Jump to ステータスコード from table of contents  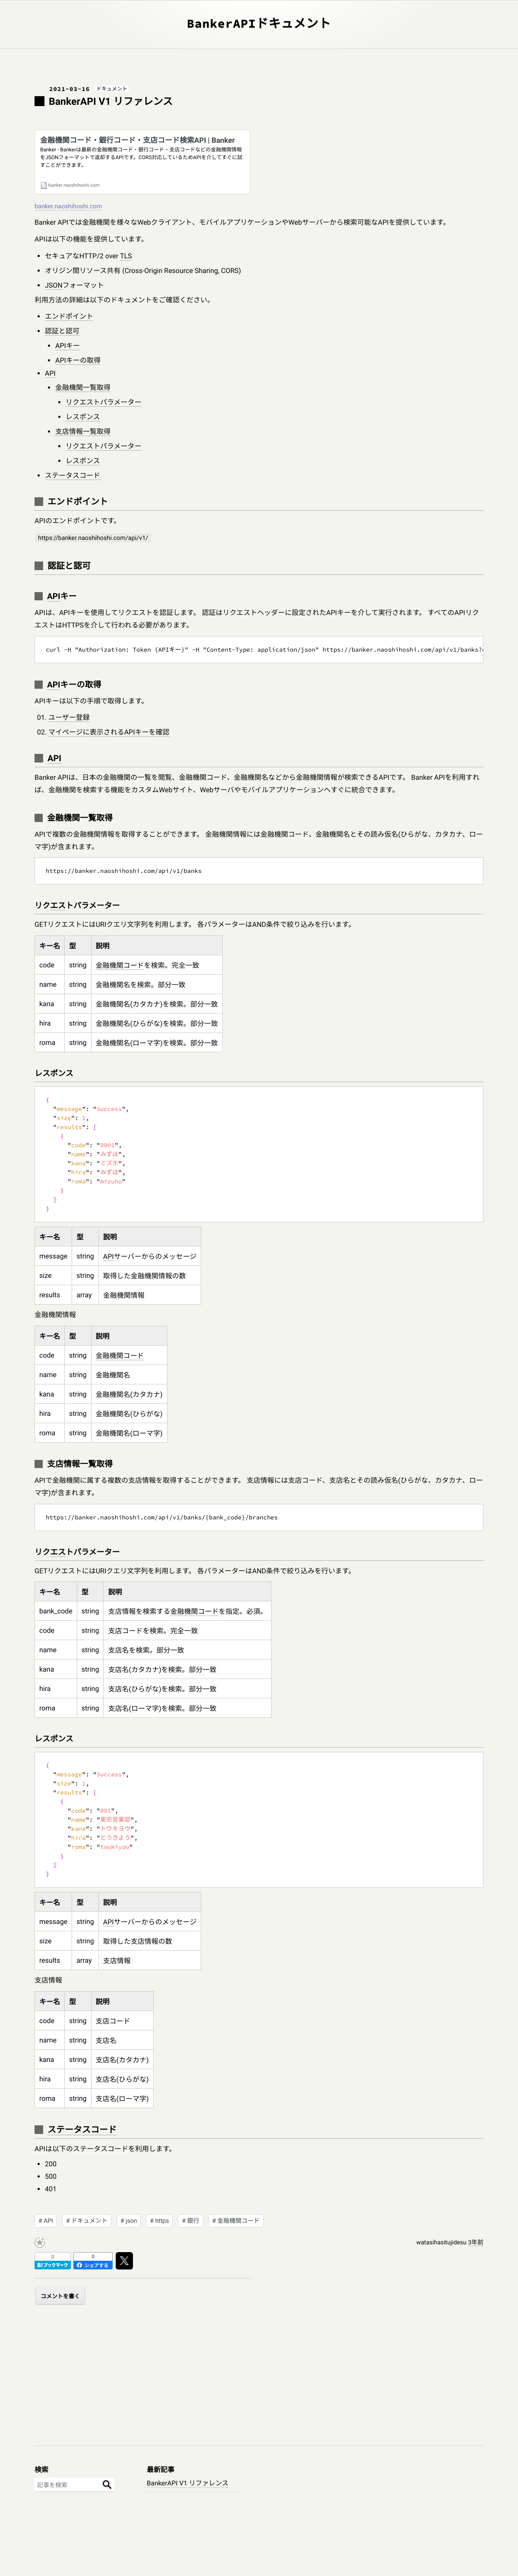point(72,475)
